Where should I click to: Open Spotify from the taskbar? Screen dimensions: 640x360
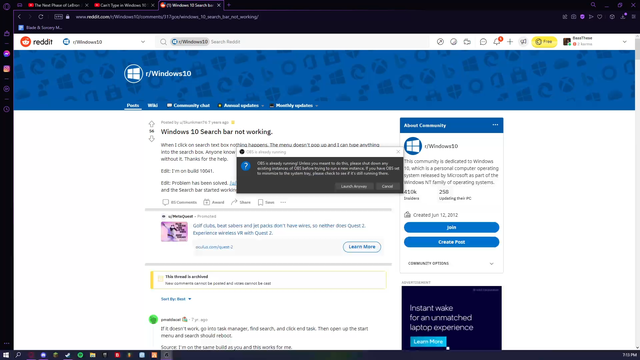[x=80, y=355]
